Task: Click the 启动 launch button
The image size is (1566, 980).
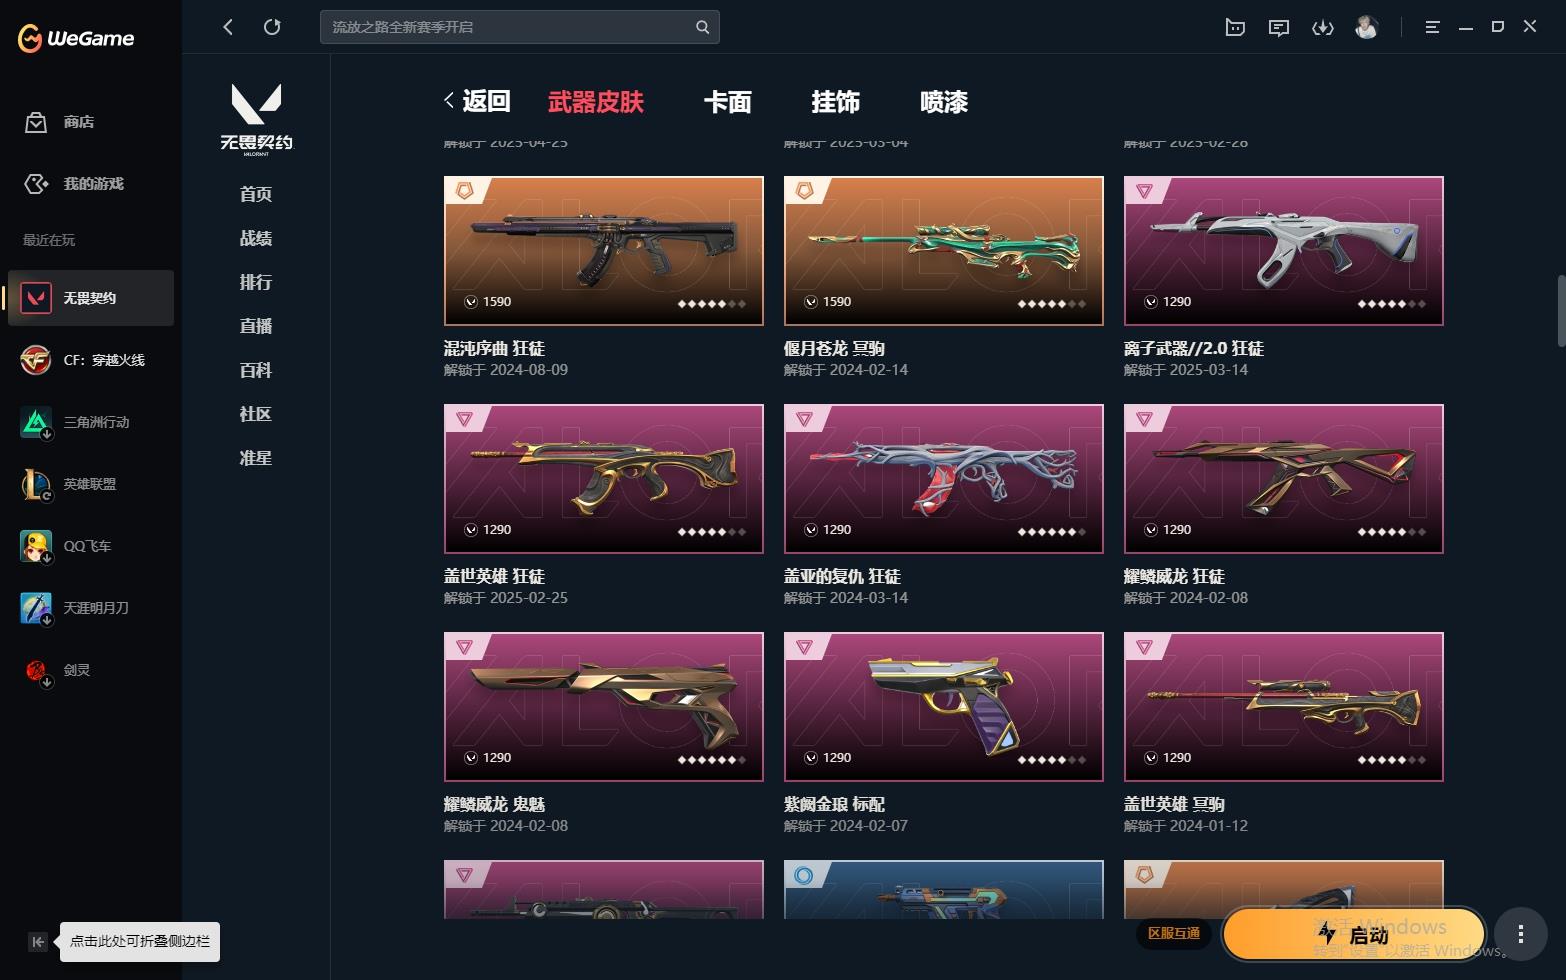Action: (x=1354, y=934)
